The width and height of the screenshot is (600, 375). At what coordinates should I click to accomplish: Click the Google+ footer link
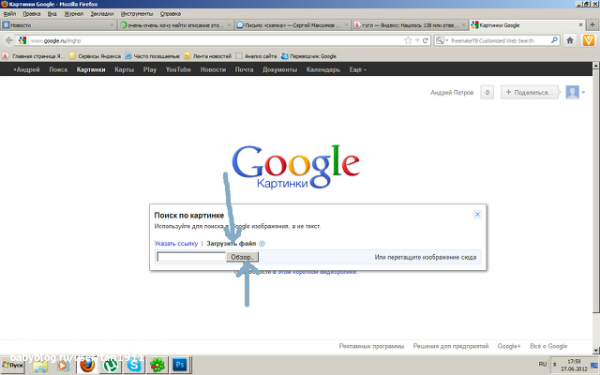pyautogui.click(x=509, y=346)
